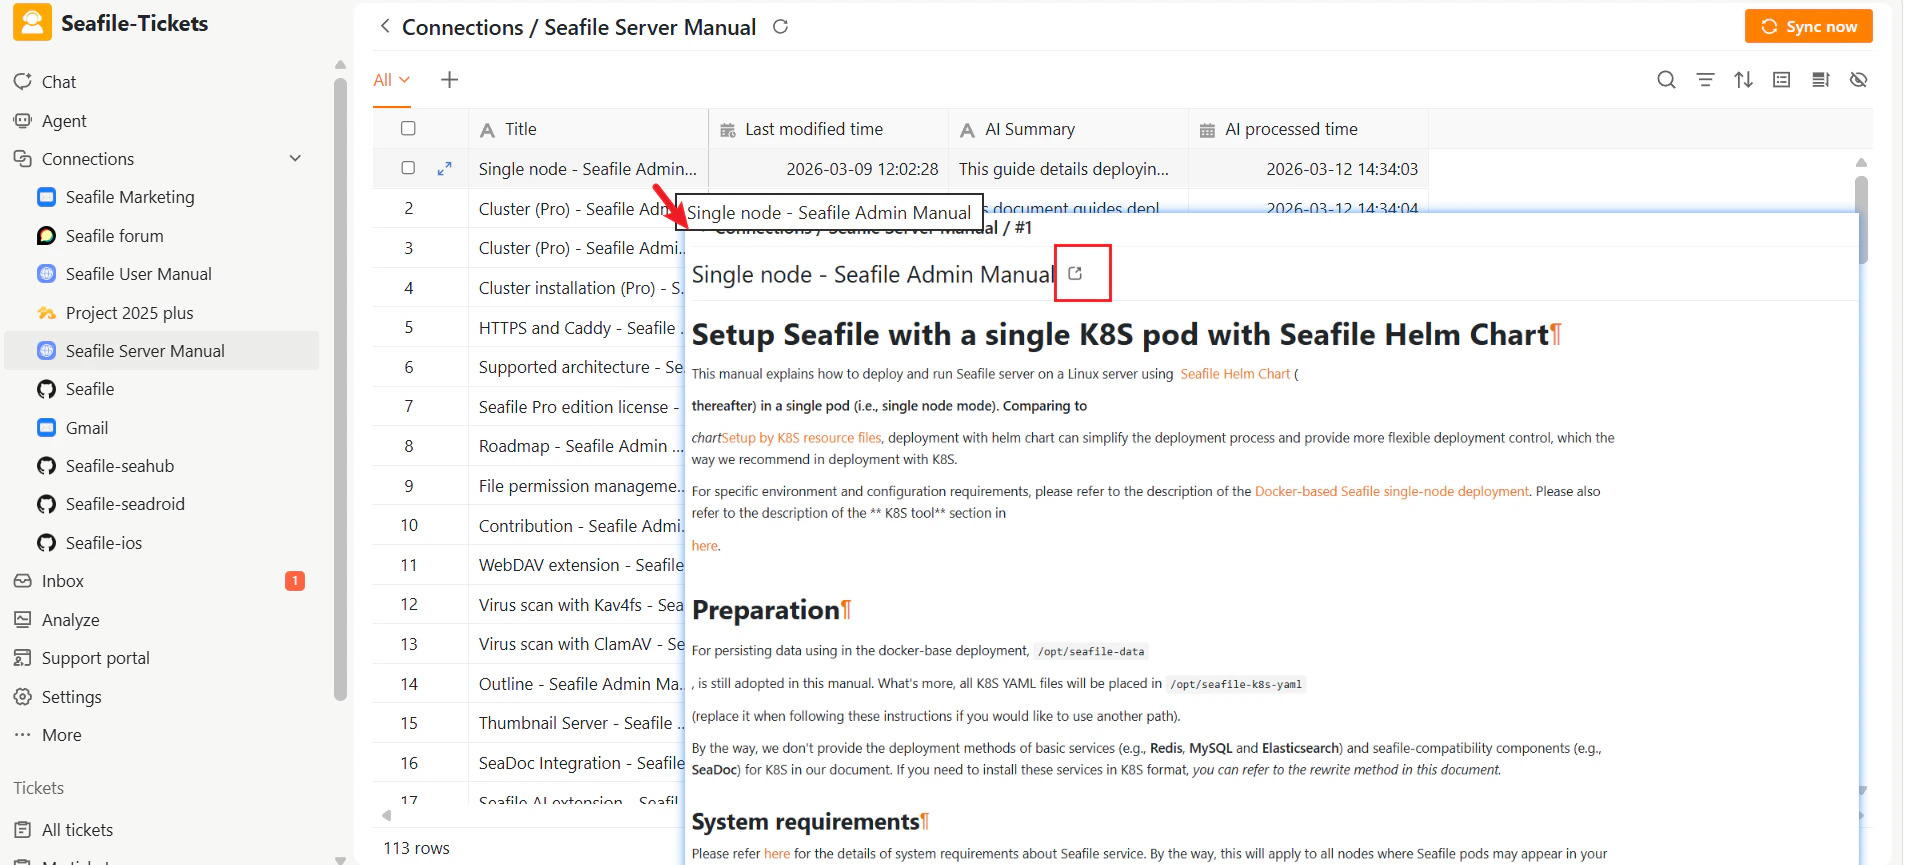Toggle the select-all checkbox in header
Viewport: 1908px width, 865px height.
408,128
